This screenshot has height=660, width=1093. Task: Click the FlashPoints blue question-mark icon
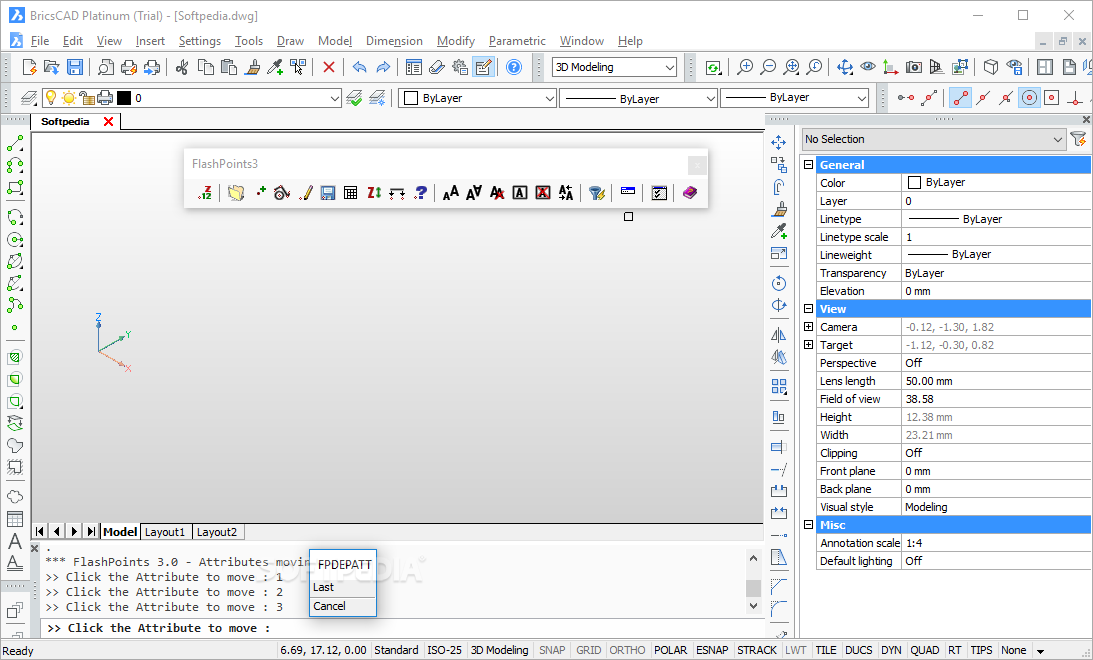click(x=420, y=193)
